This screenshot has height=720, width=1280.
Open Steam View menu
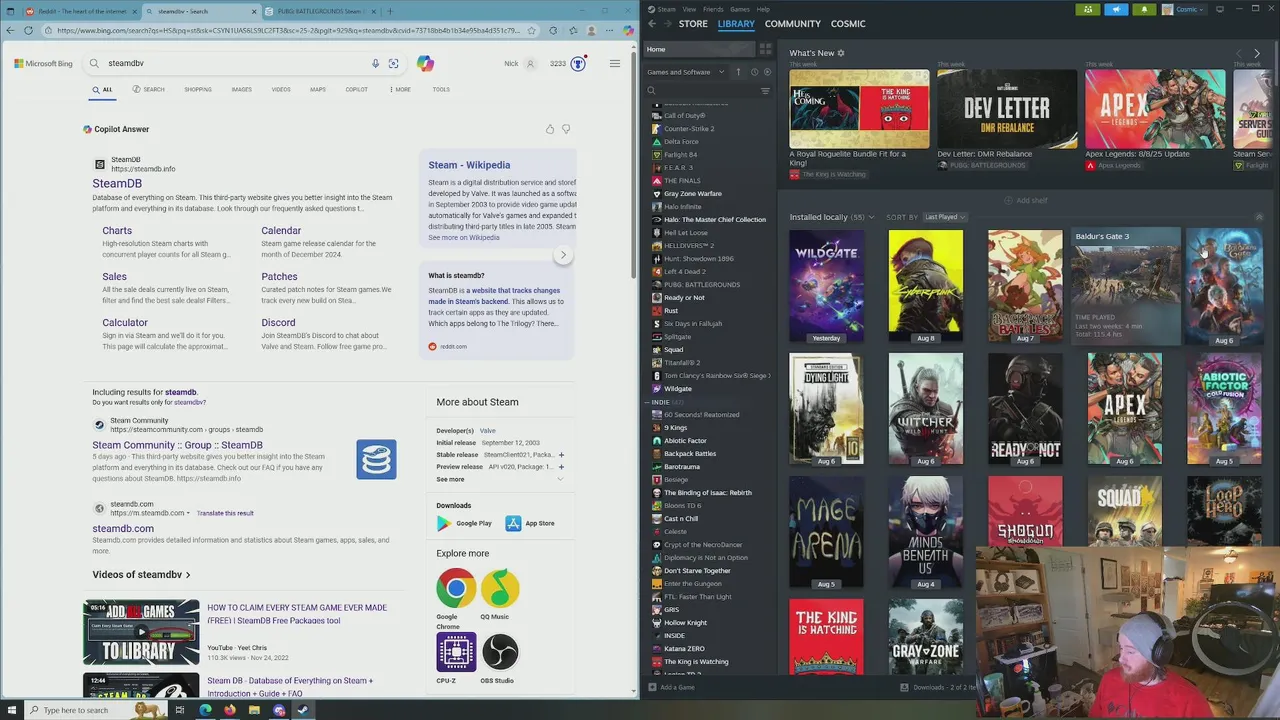click(x=689, y=9)
